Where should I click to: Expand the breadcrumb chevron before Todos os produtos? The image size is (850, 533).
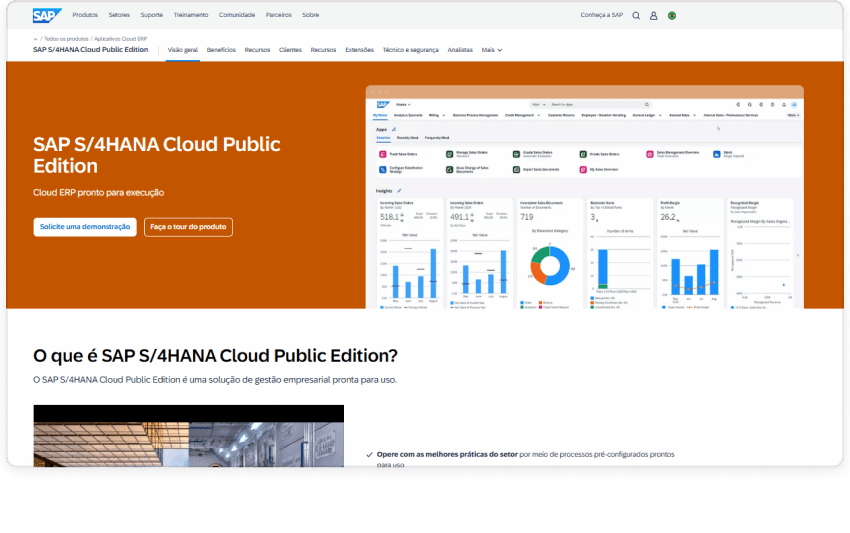35,39
